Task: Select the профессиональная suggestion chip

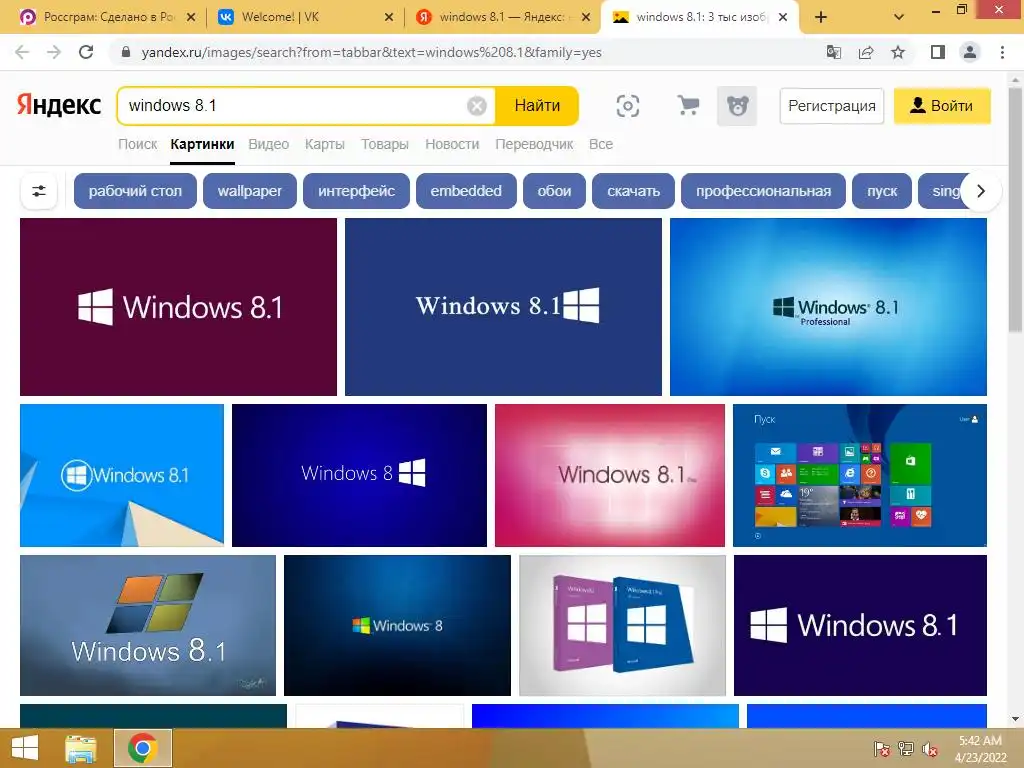Action: coord(763,191)
